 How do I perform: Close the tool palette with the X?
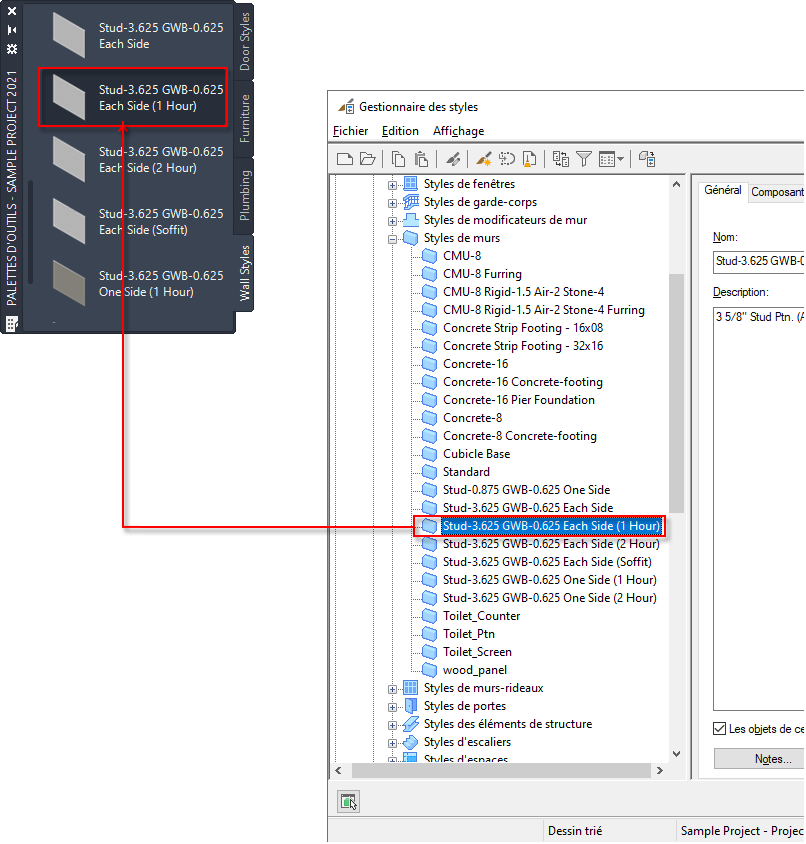click(x=12, y=11)
